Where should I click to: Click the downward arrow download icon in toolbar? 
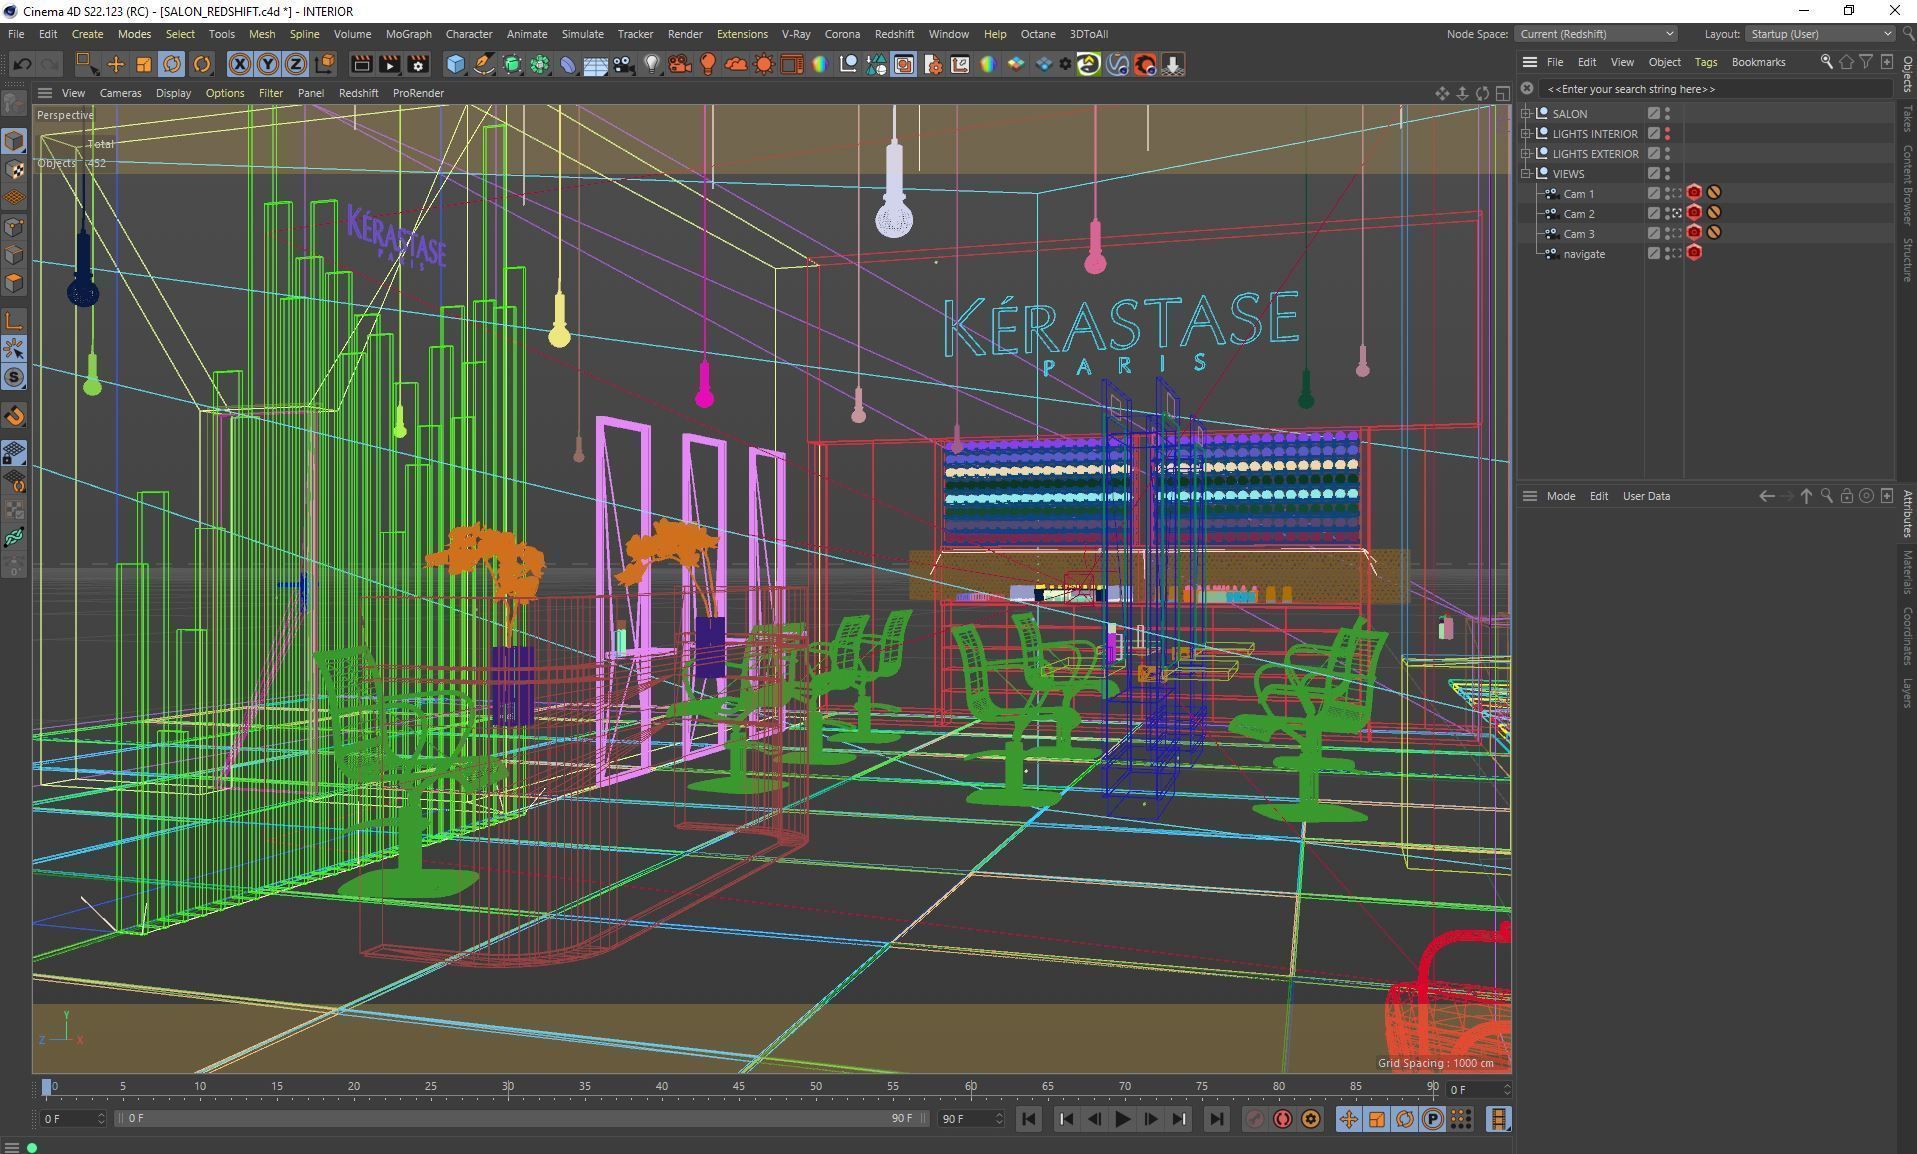tap(1172, 64)
